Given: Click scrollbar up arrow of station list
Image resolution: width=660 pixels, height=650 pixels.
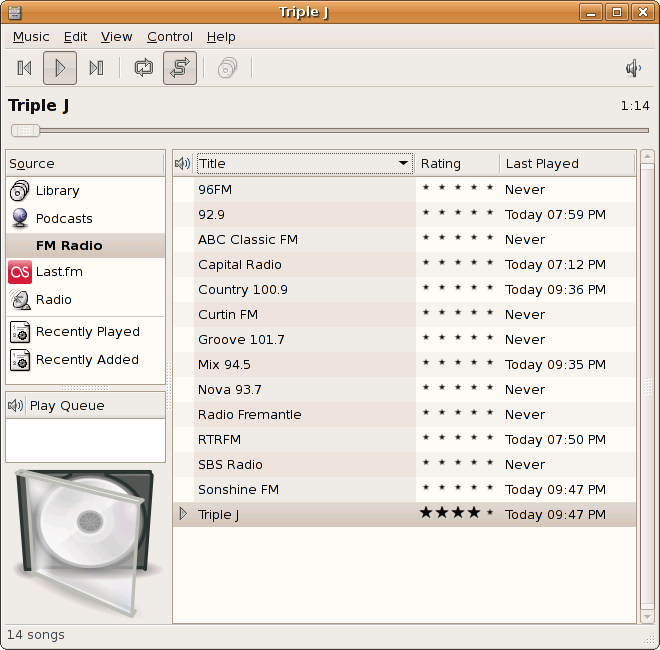Looking at the screenshot, I should [x=647, y=157].
